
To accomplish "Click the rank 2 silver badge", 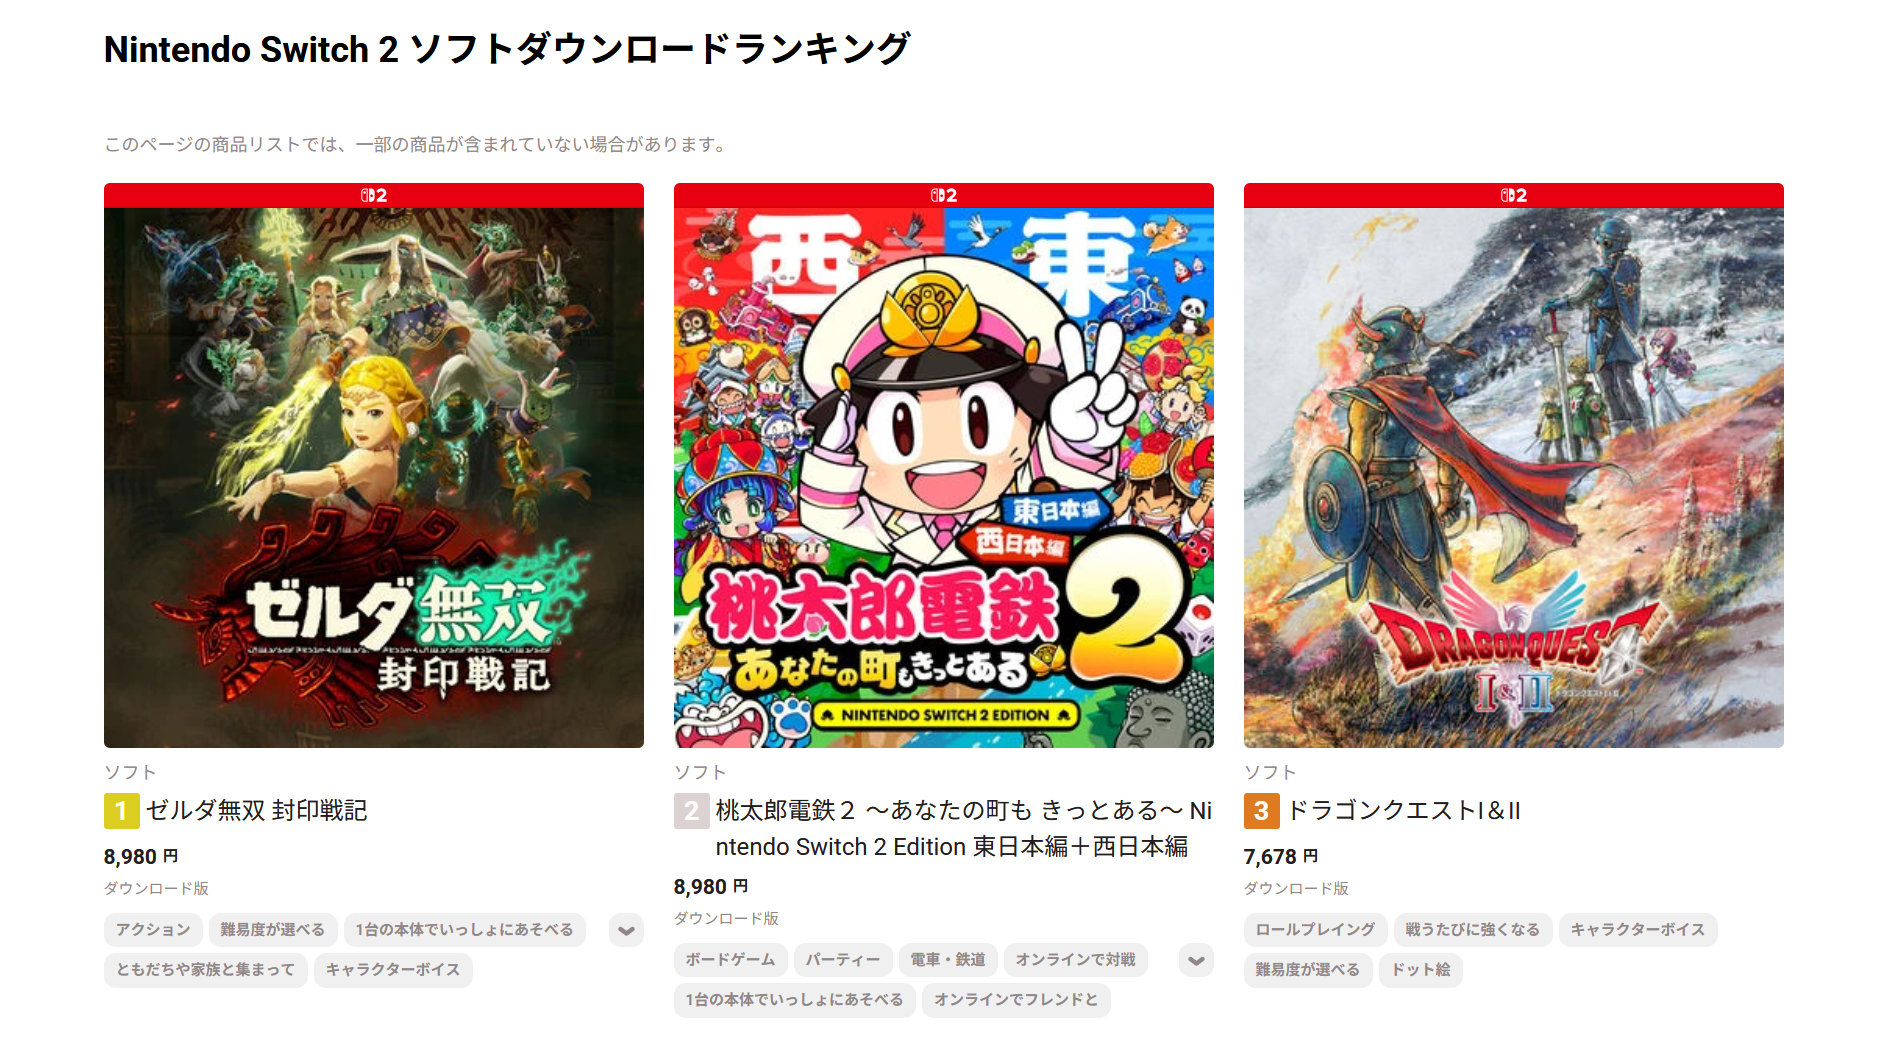I will pyautogui.click(x=691, y=811).
